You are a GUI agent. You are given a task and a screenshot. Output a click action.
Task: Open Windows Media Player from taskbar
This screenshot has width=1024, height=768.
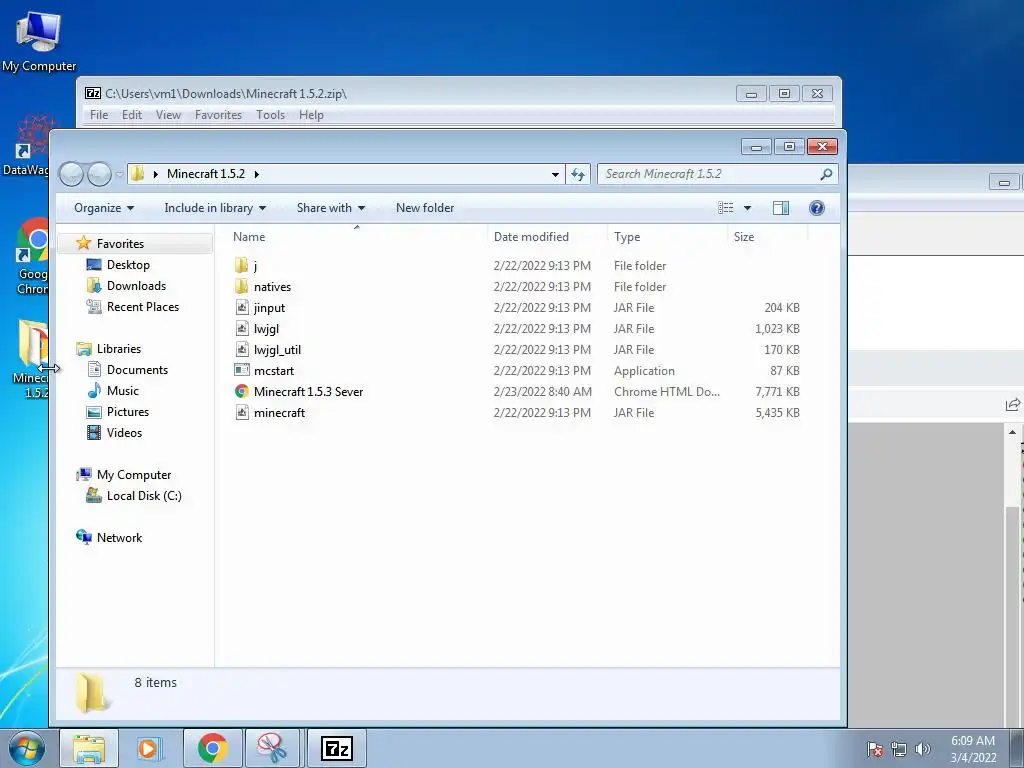[150, 748]
